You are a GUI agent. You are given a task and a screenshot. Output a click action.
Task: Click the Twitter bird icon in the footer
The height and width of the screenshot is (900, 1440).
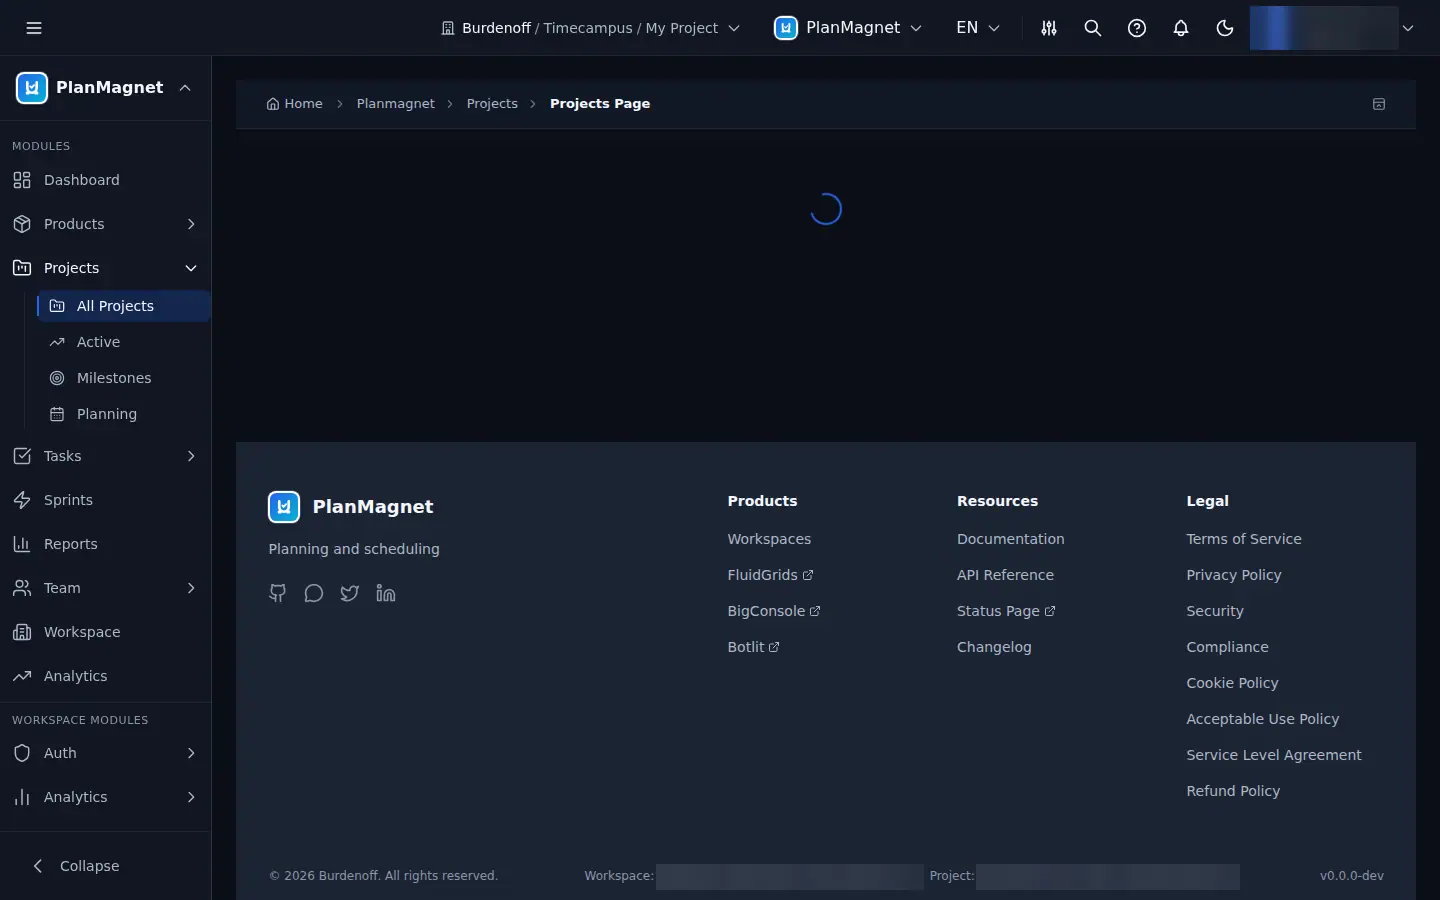tap(350, 593)
